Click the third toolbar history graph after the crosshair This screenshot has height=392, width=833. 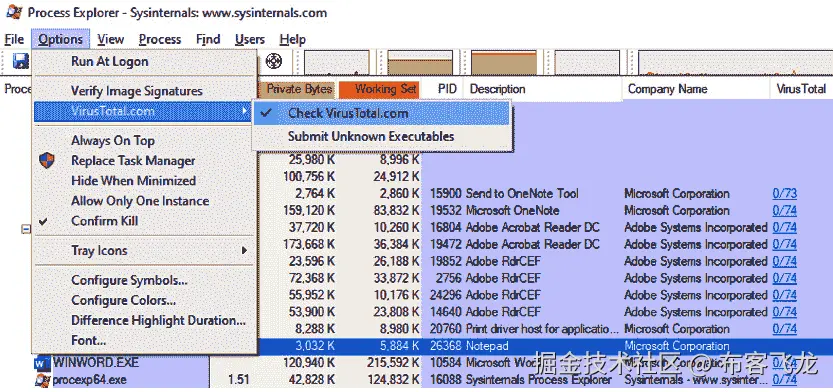tap(504, 63)
